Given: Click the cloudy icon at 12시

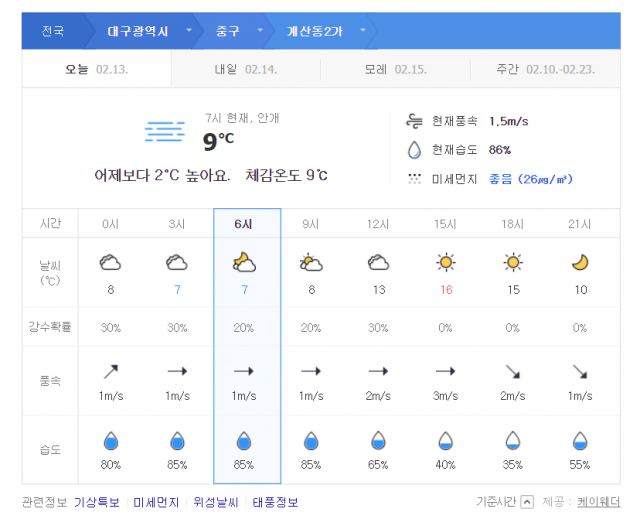Looking at the screenshot, I should click(378, 263).
